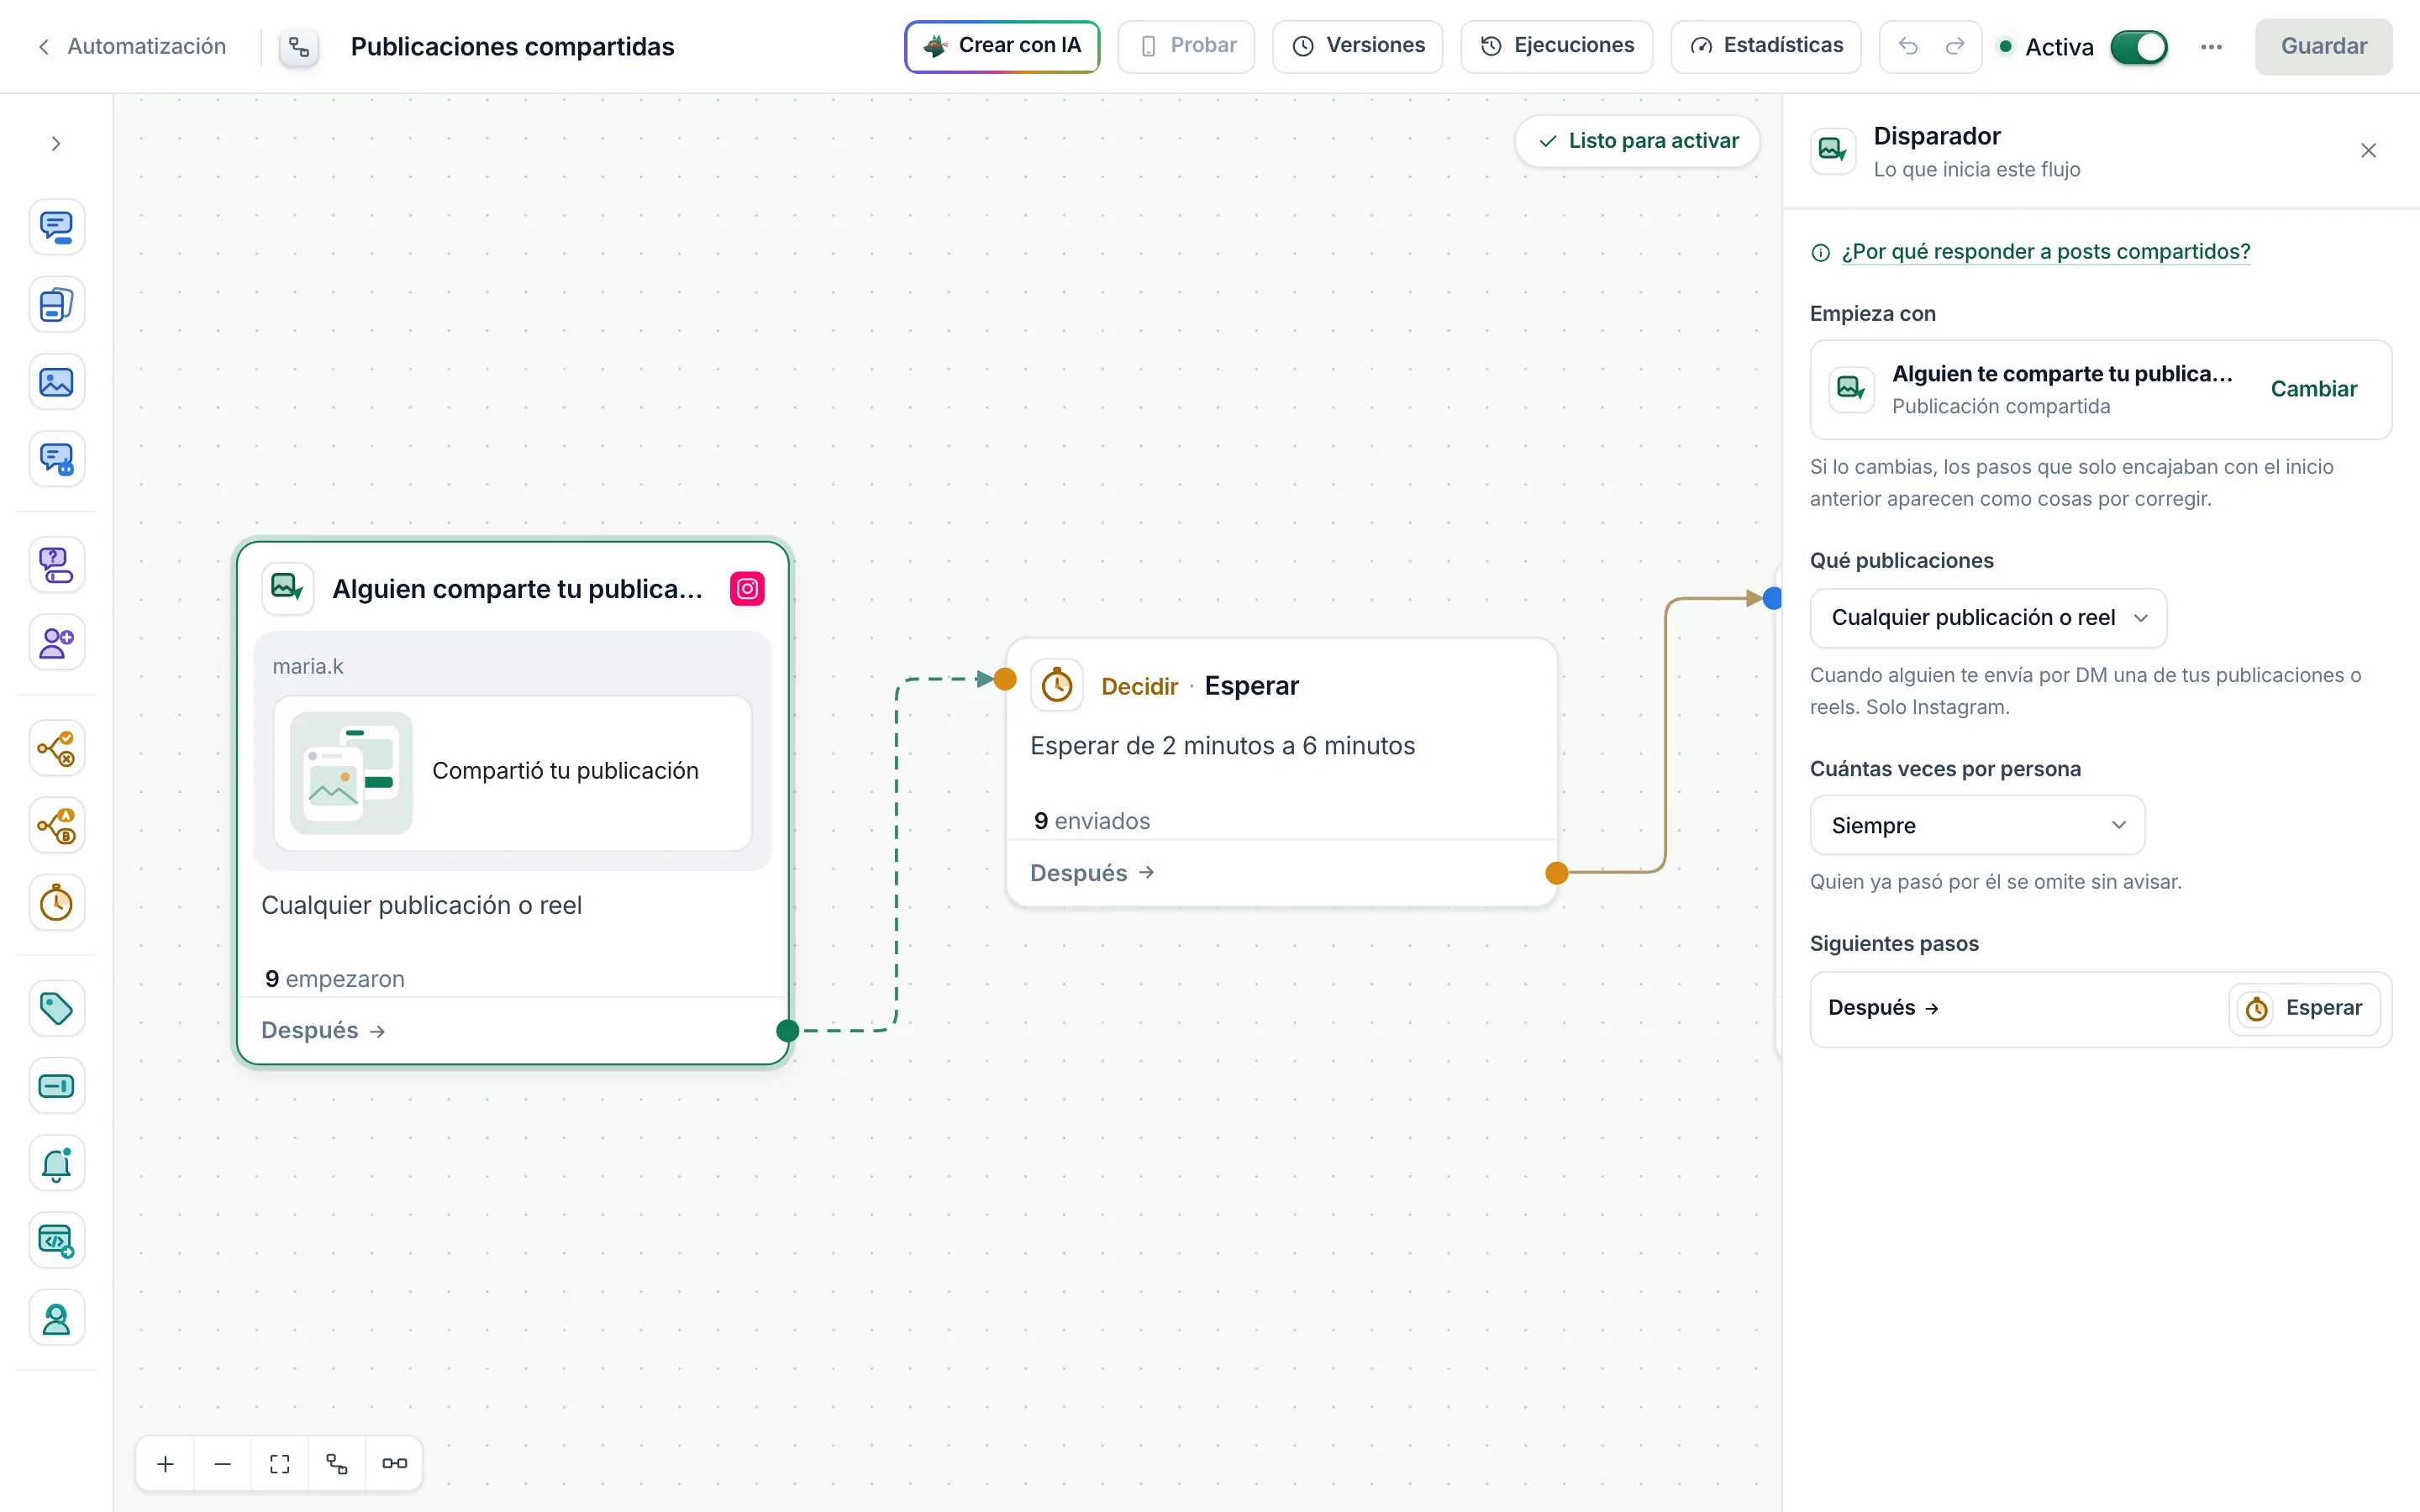This screenshot has height=1512, width=2420.
Task: Open the Versiones tab
Action: pyautogui.click(x=1357, y=46)
